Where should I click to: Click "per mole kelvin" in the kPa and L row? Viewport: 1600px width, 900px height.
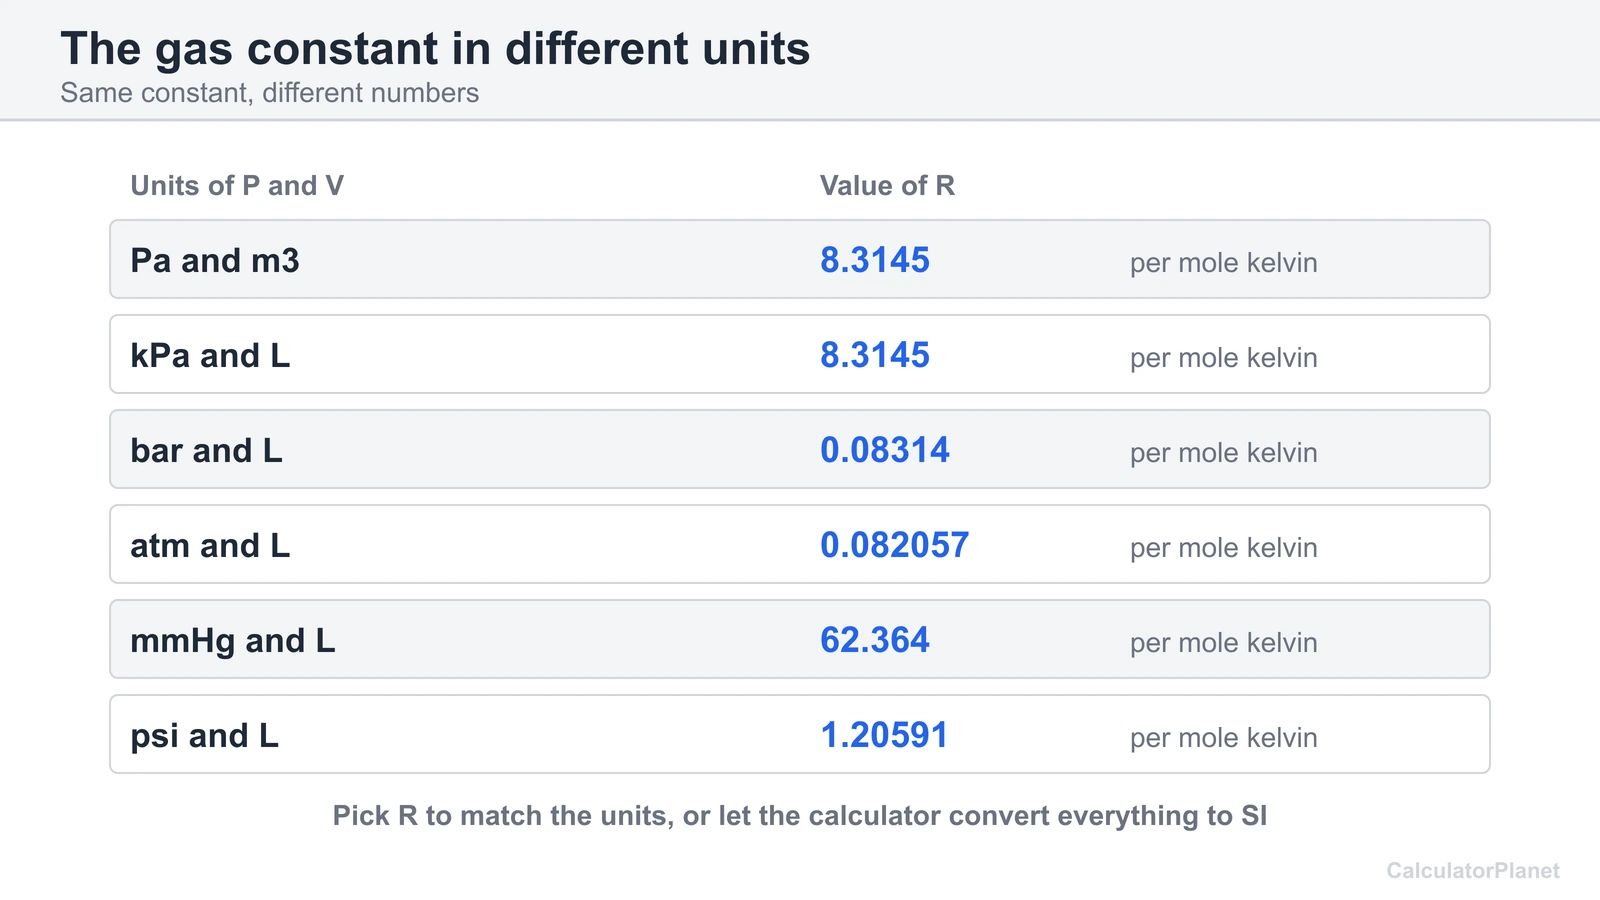pyautogui.click(x=1224, y=358)
